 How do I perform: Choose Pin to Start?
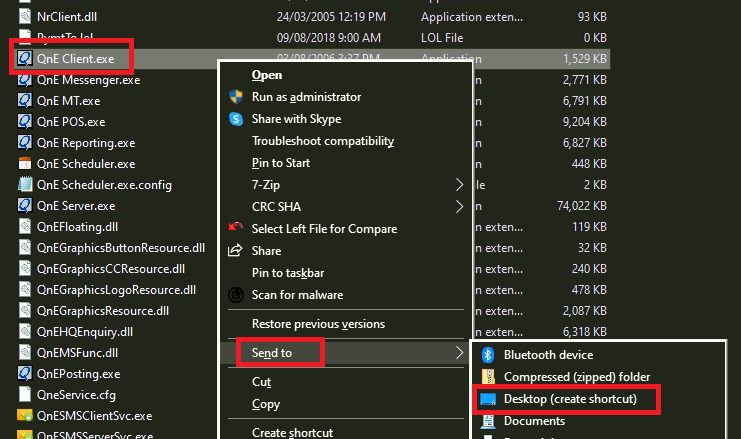[281, 163]
